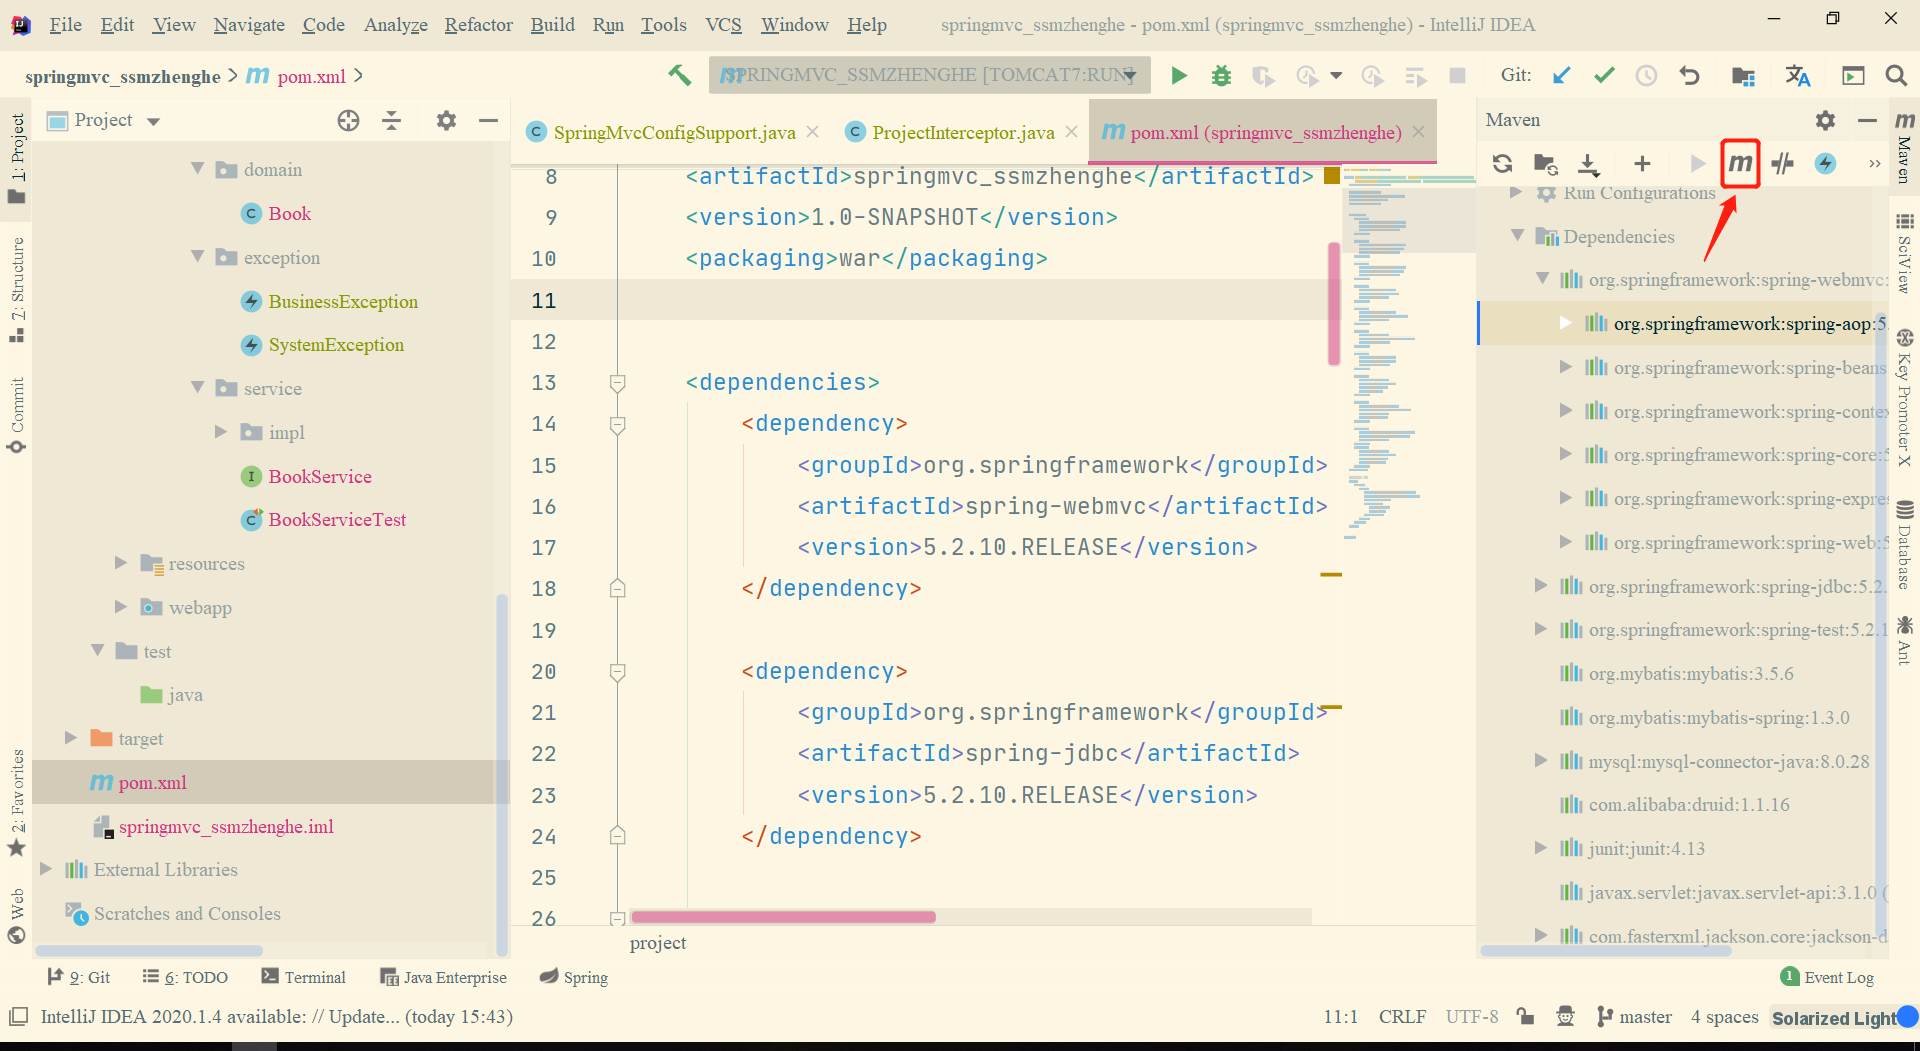Click the editor horizontal scrollbar thumb
The width and height of the screenshot is (1920, 1051).
(783, 917)
